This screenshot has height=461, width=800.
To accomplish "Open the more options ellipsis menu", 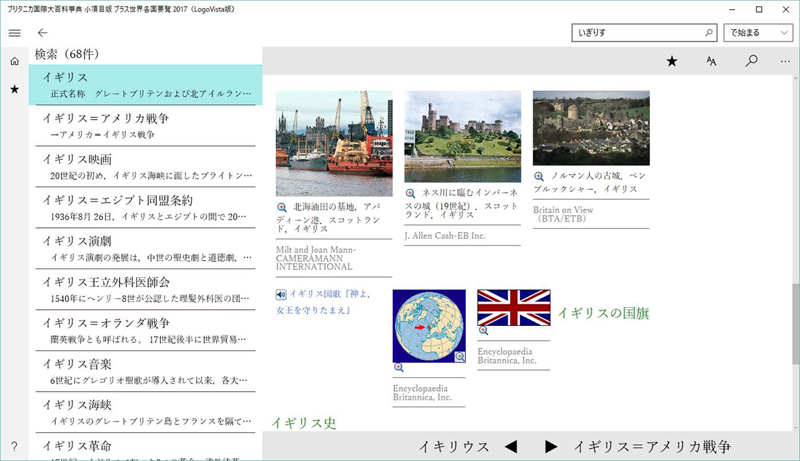I will pos(785,61).
